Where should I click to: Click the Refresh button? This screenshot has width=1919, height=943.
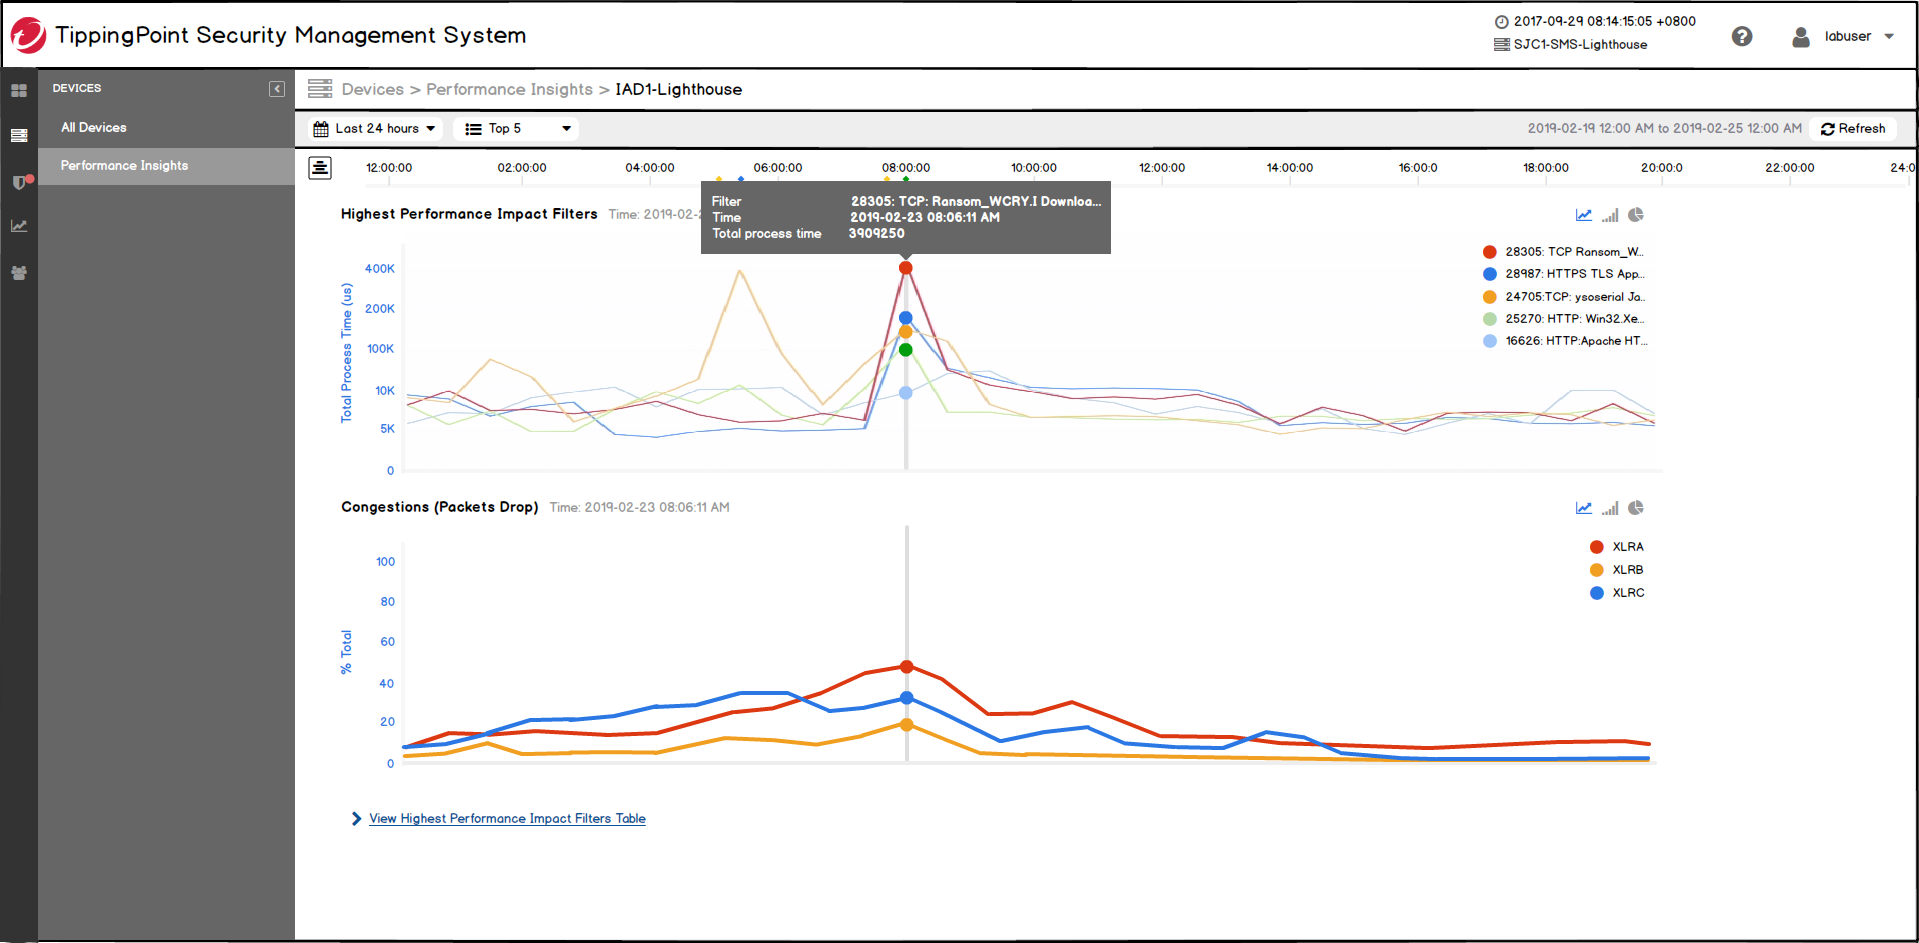click(1852, 128)
